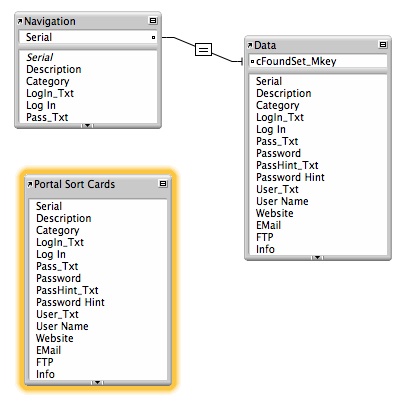The image size is (406, 404).
Task: Select the Website field in Portal Sort Cards
Action: pyautogui.click(x=55, y=338)
